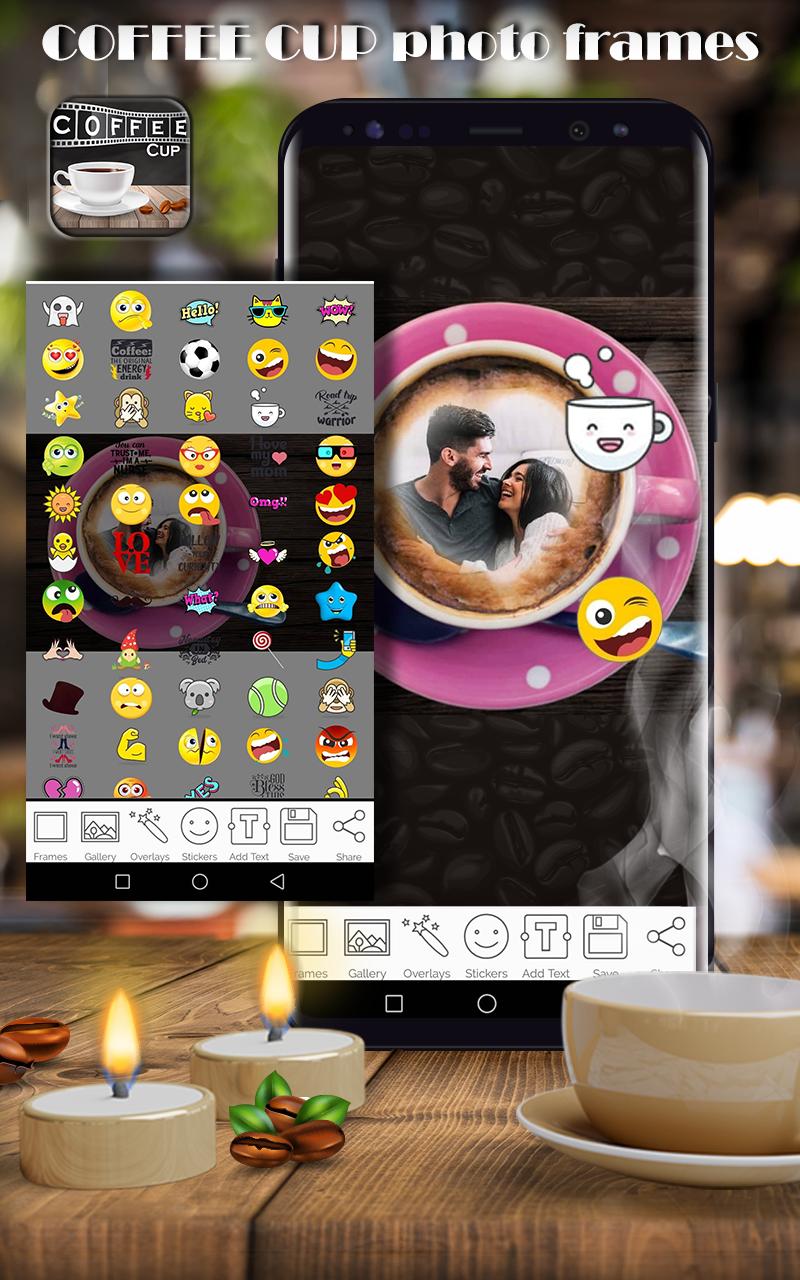This screenshot has height=1280, width=800.
Task: Choose the WOW! comic burst sticker
Action: pos(336,311)
